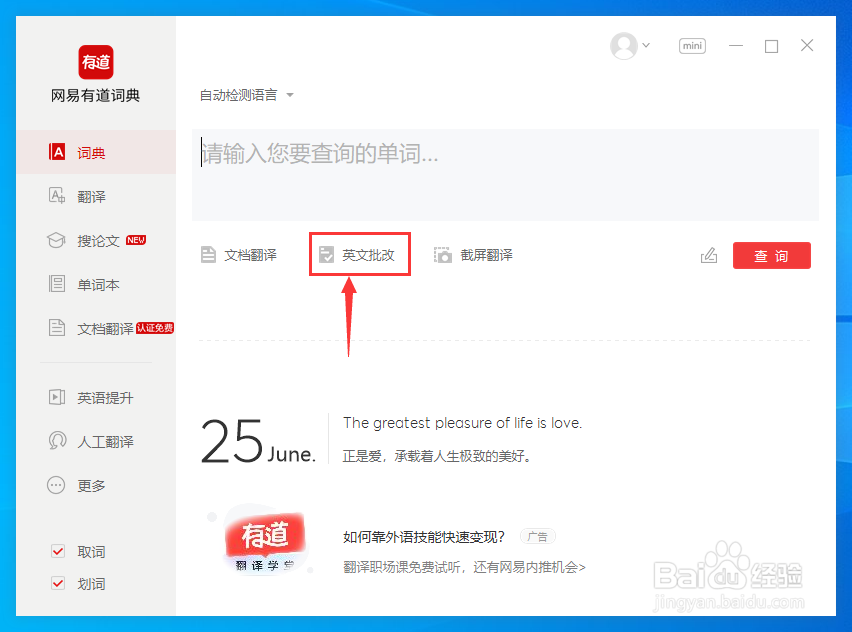The image size is (852, 632).
Task: Click the 文档翻译 file icon by search
Action: coord(208,254)
